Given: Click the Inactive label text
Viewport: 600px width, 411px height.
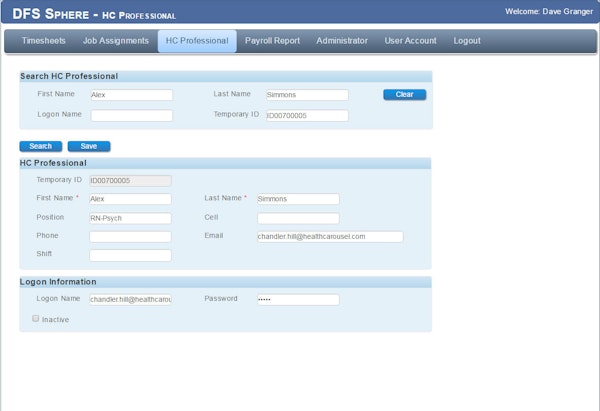Looking at the screenshot, I should click(55, 320).
